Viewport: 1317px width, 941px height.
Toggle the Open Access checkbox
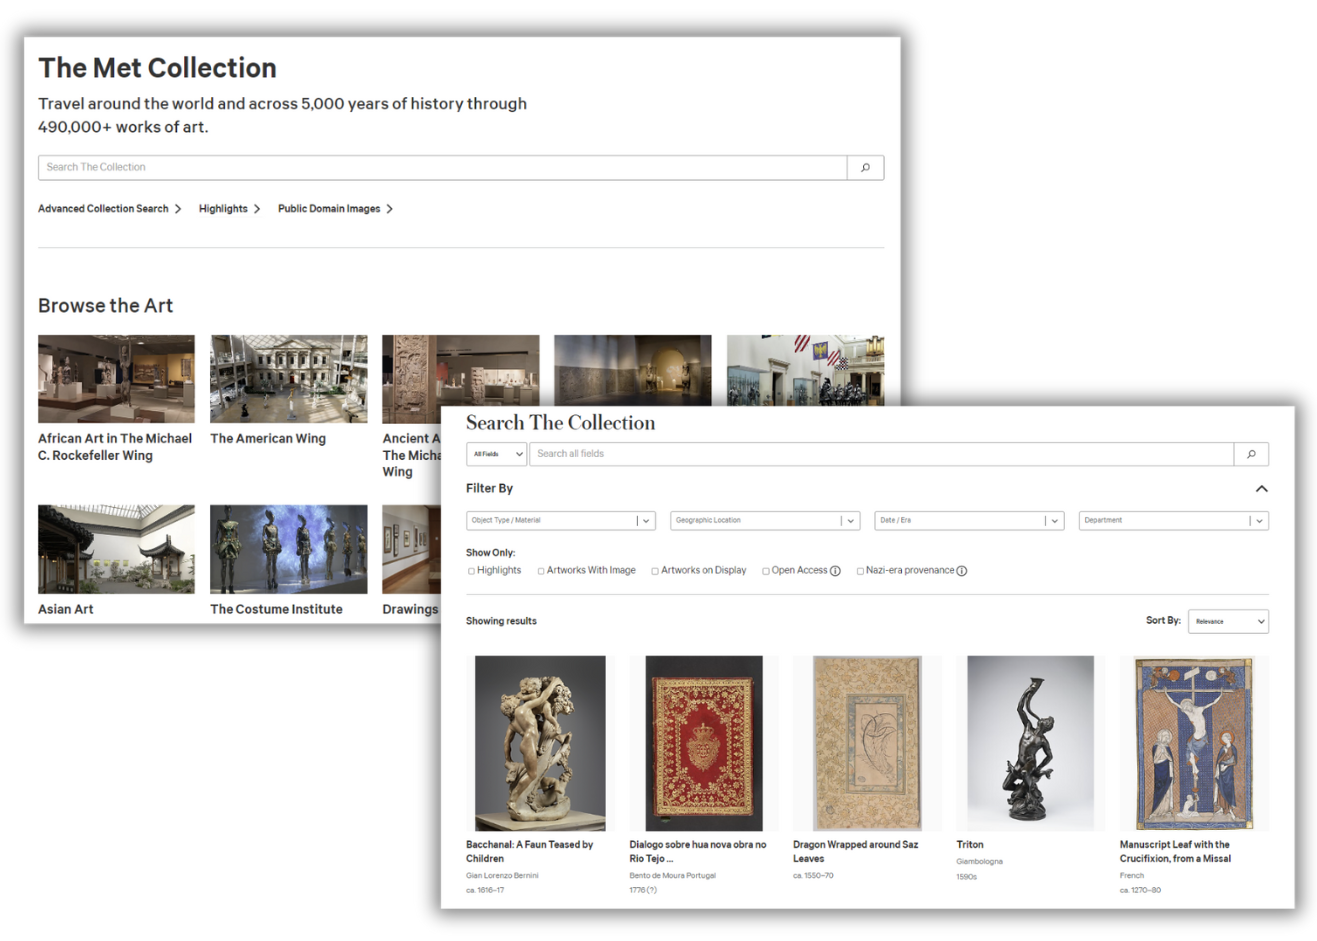766,571
